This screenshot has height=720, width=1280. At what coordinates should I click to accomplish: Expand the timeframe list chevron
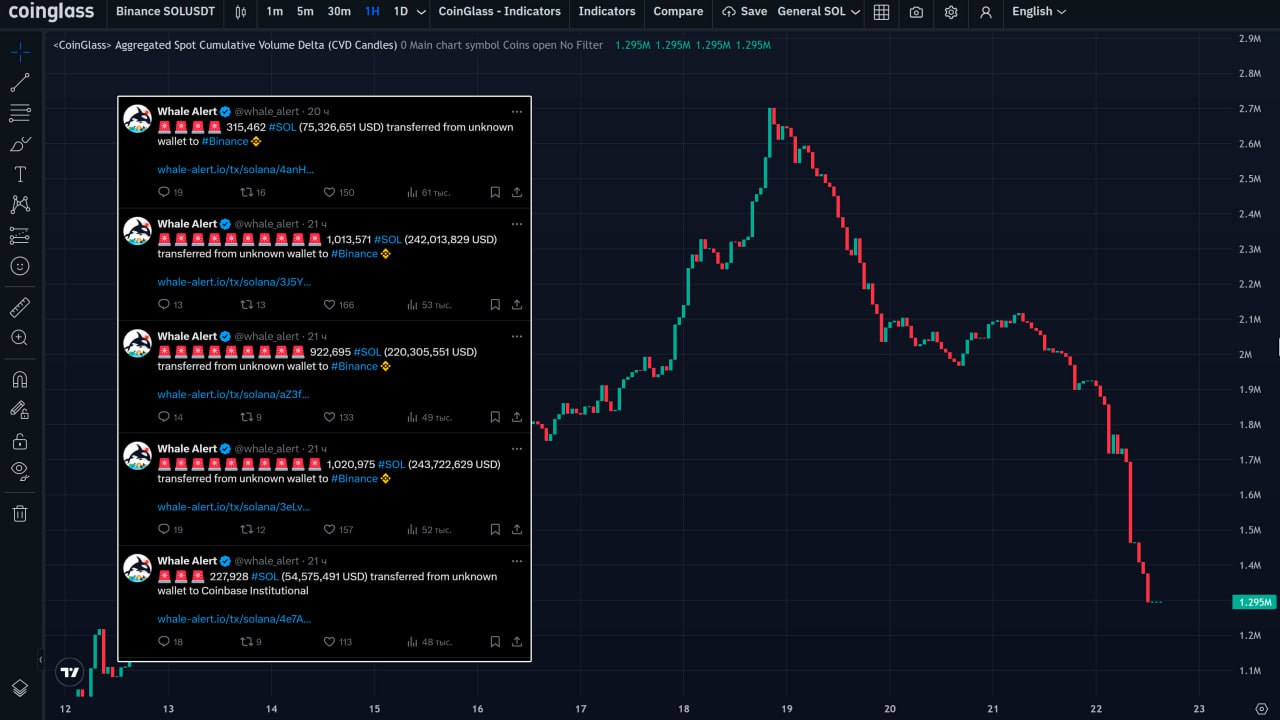point(421,12)
